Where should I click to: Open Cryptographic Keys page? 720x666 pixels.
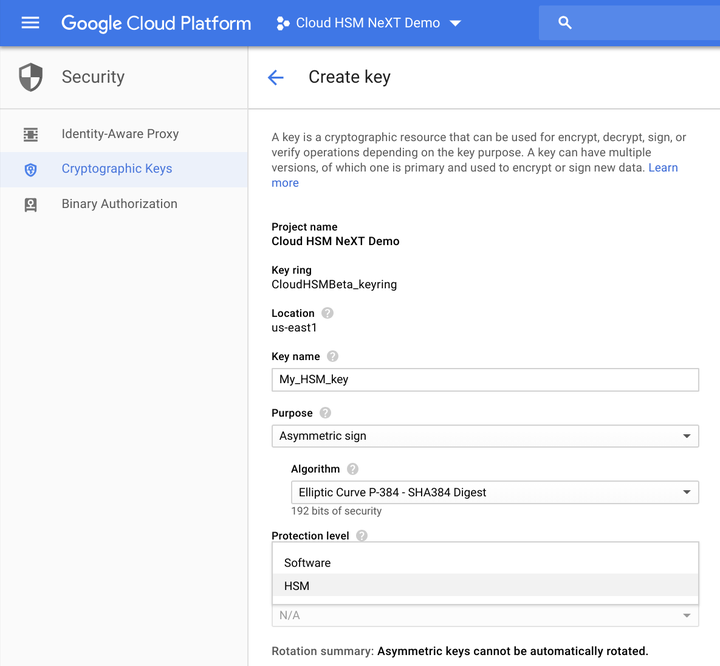coord(124,169)
